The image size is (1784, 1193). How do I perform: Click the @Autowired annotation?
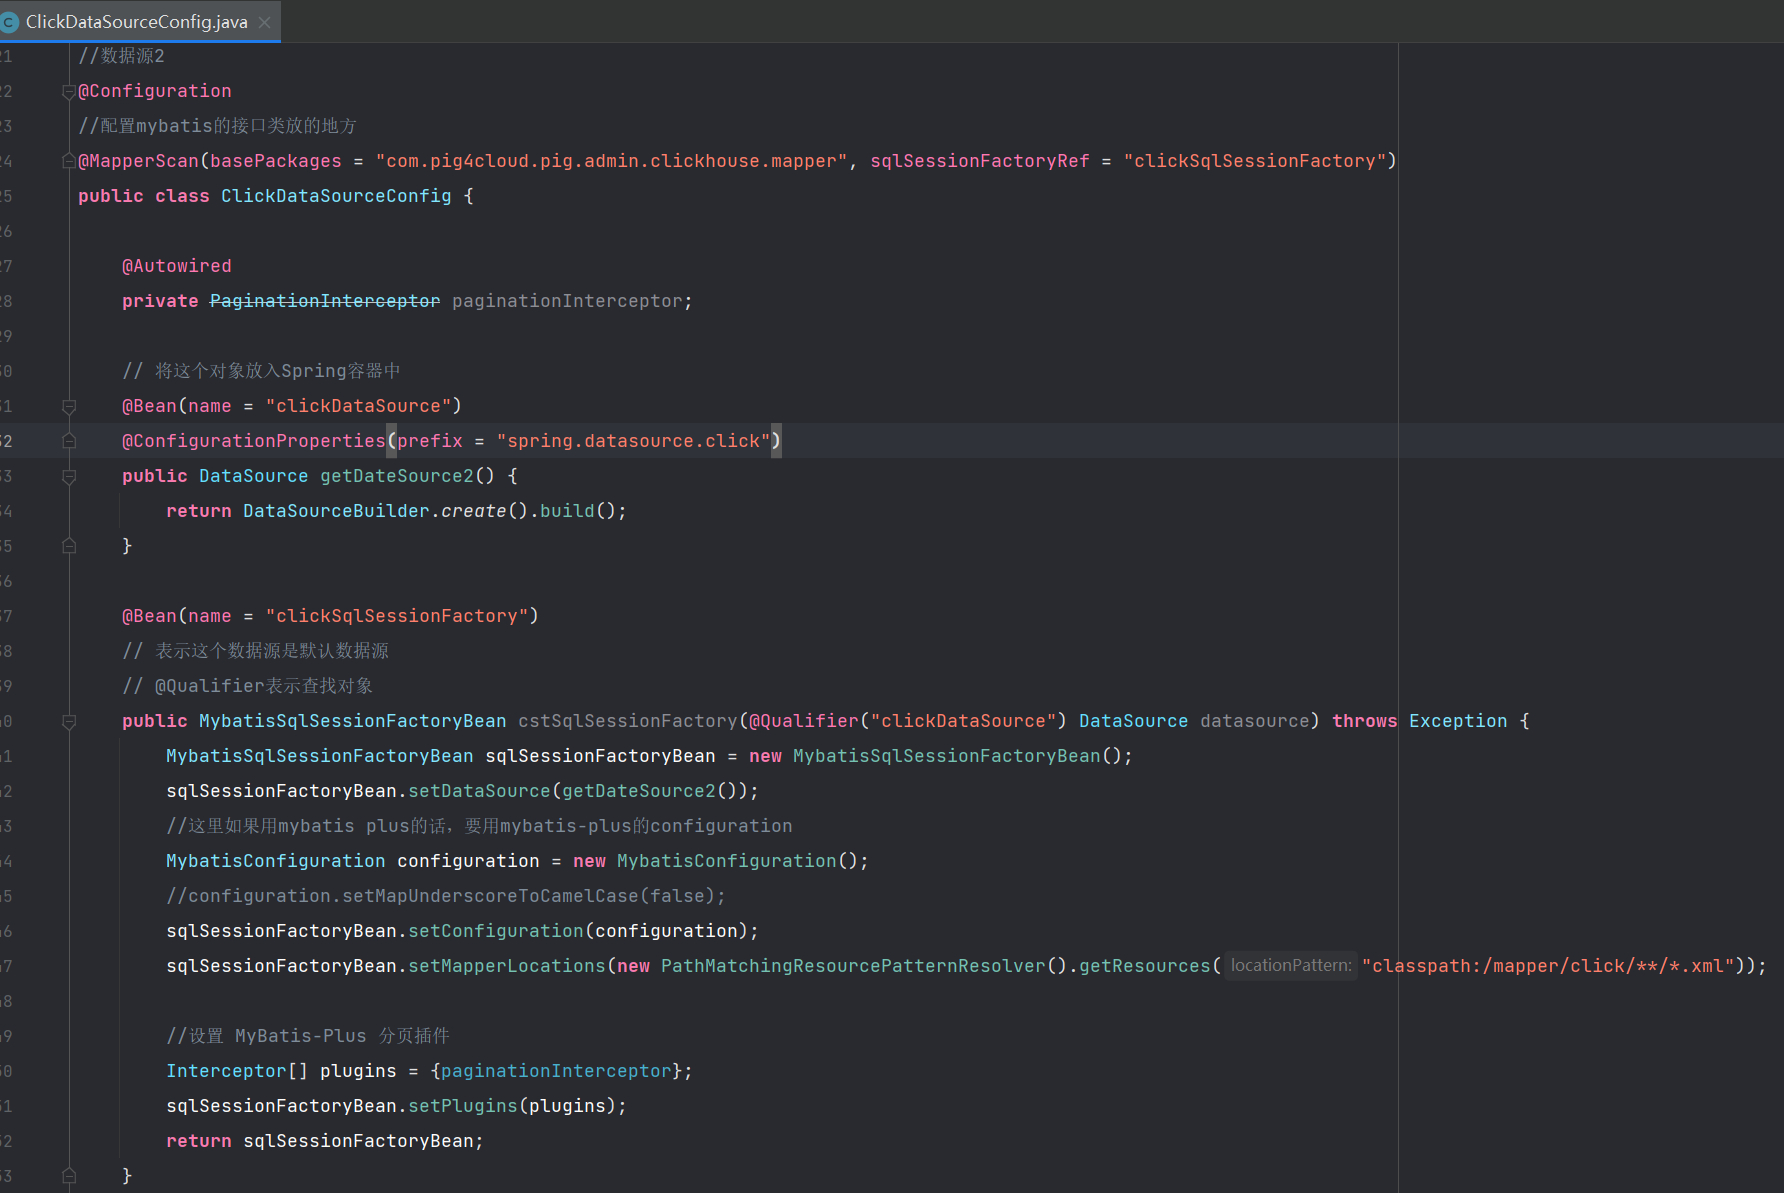pyautogui.click(x=176, y=265)
